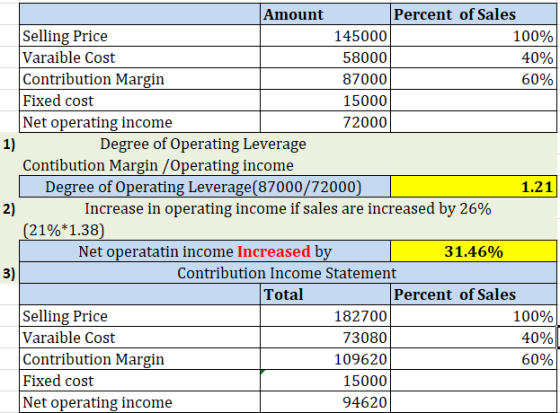Click the '1)' section number
This screenshot has width=560, height=413.
(x=9, y=144)
